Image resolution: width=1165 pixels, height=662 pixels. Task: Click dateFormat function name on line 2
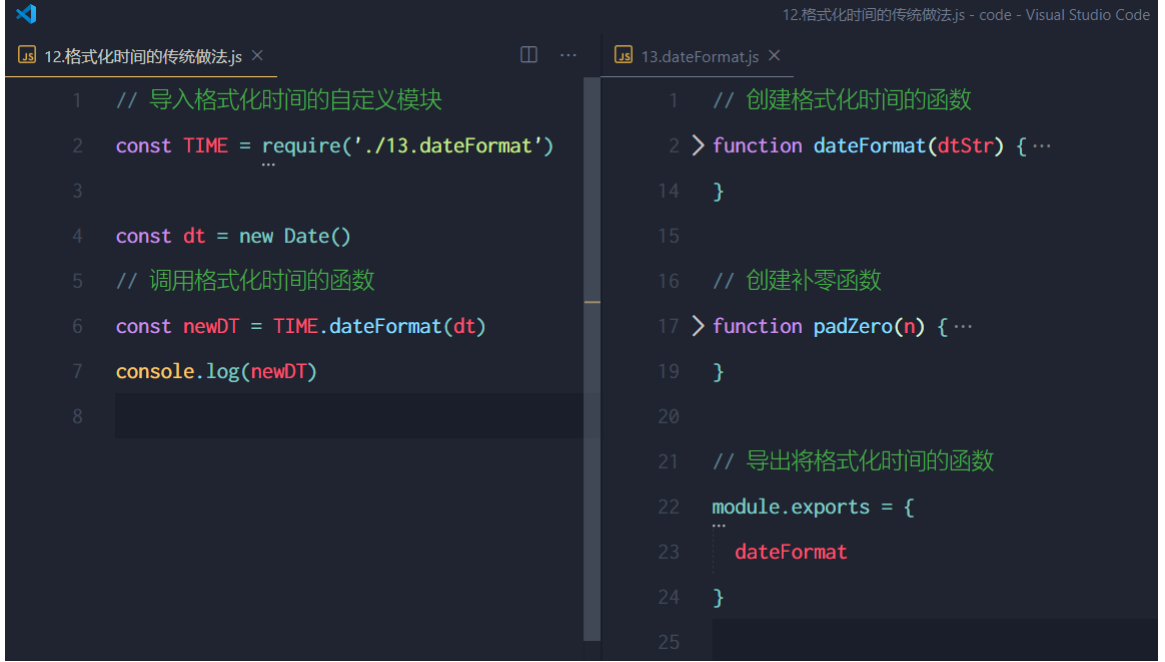pos(869,146)
